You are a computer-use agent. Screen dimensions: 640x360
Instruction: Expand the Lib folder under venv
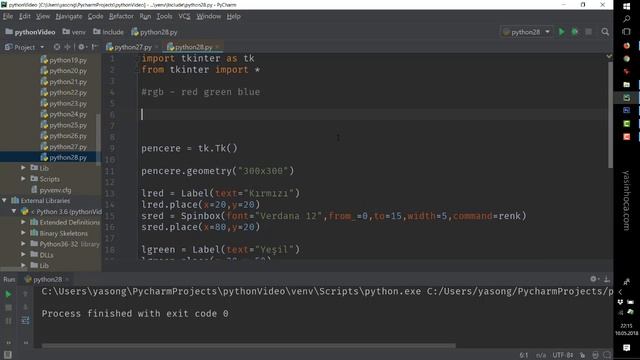click(23, 168)
